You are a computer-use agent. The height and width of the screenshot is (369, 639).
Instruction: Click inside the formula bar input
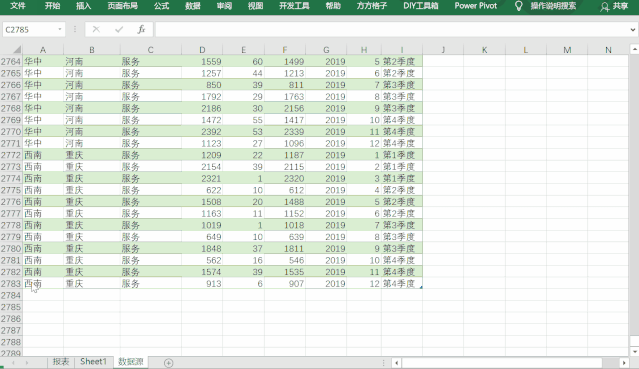[391, 30]
